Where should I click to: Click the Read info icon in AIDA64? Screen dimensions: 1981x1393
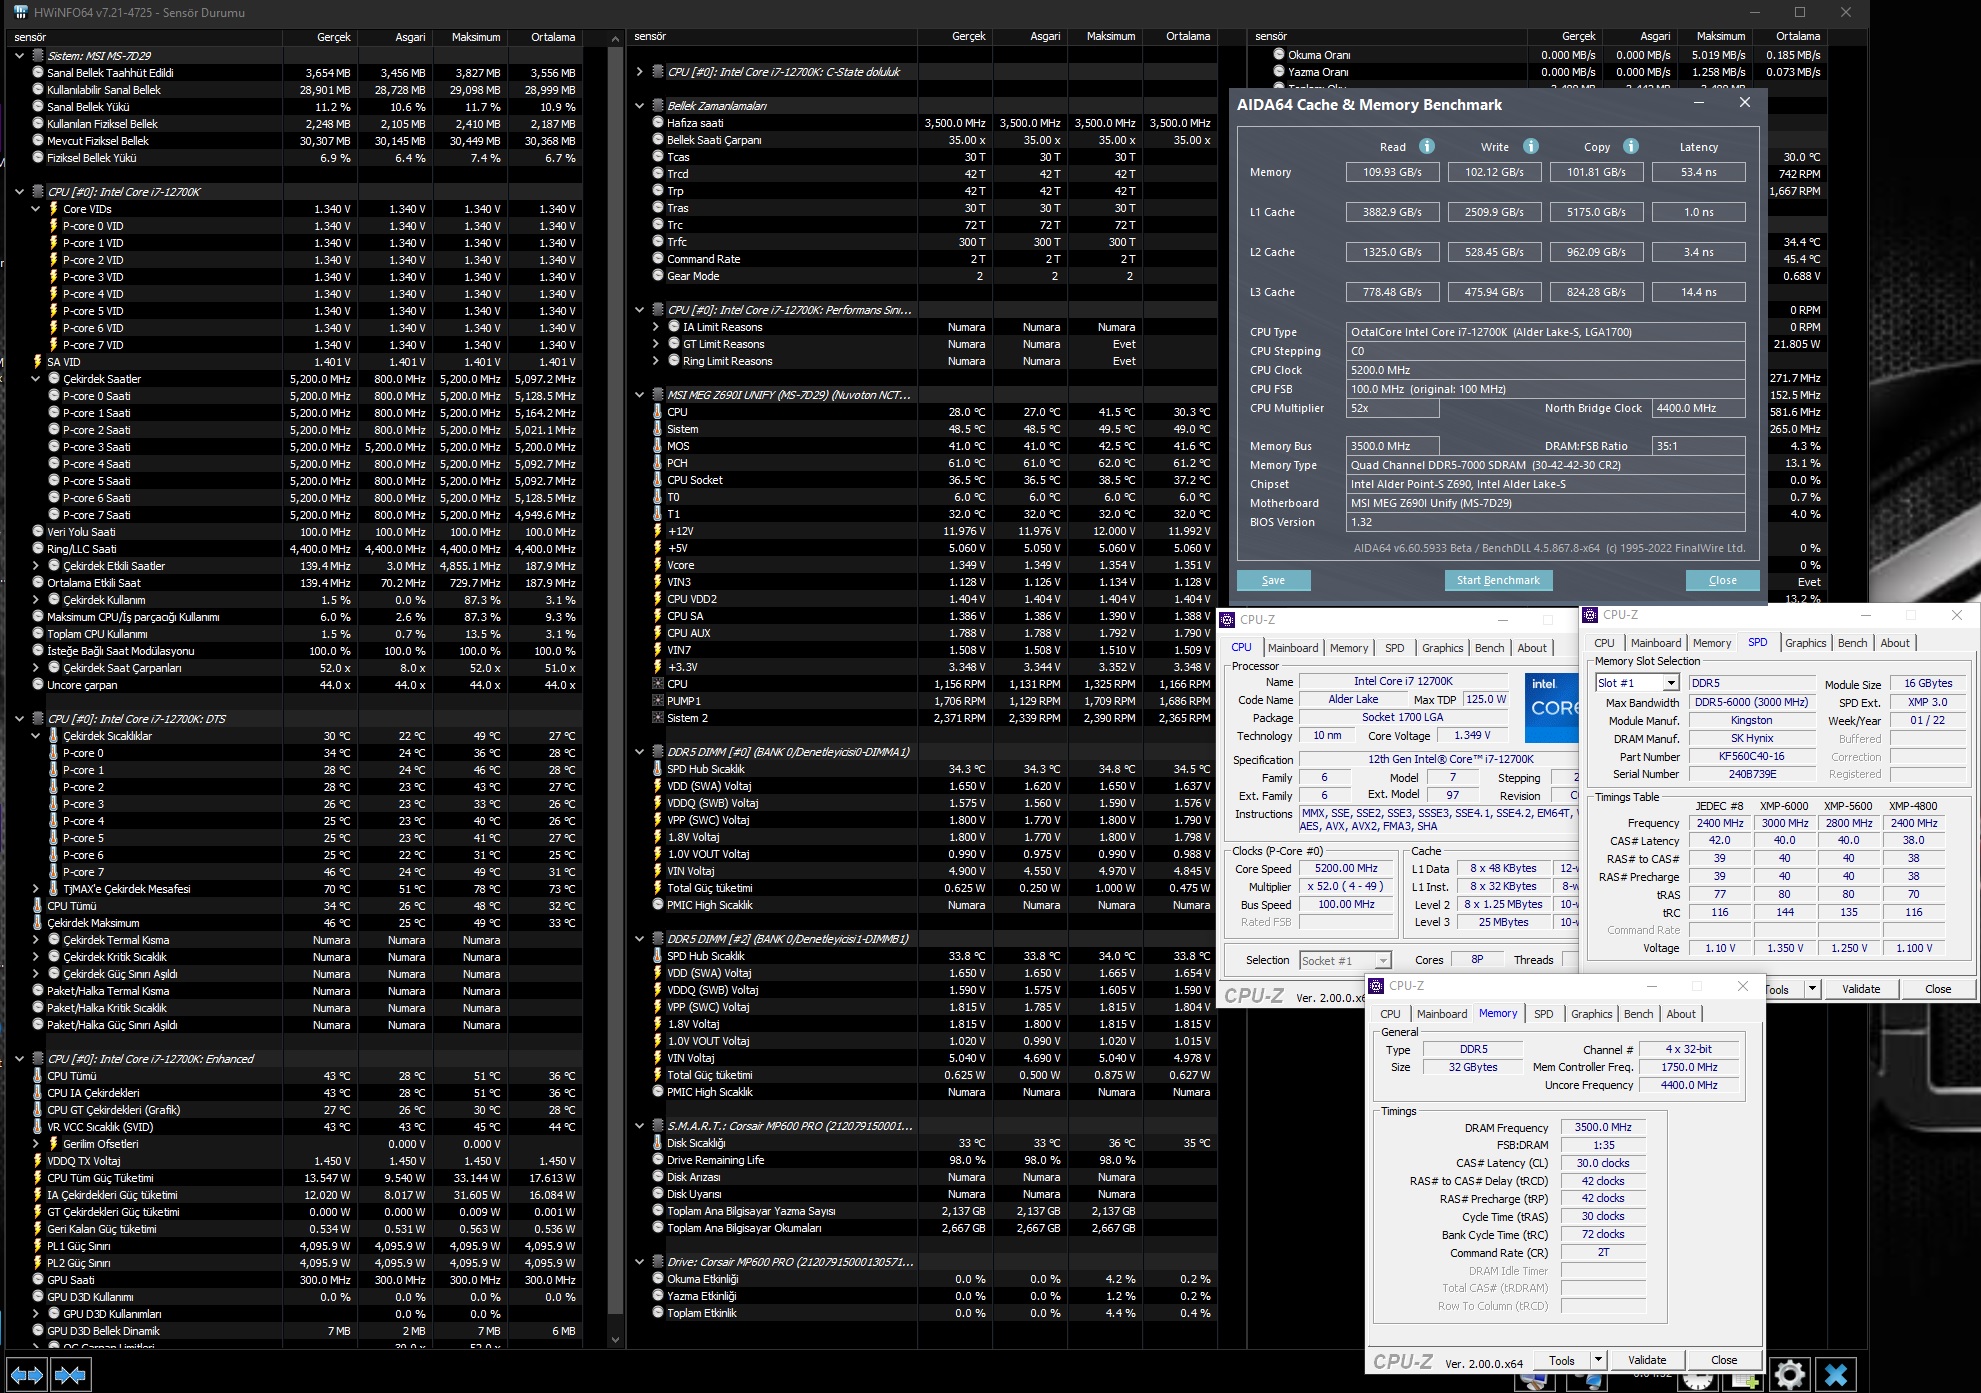pyautogui.click(x=1427, y=146)
